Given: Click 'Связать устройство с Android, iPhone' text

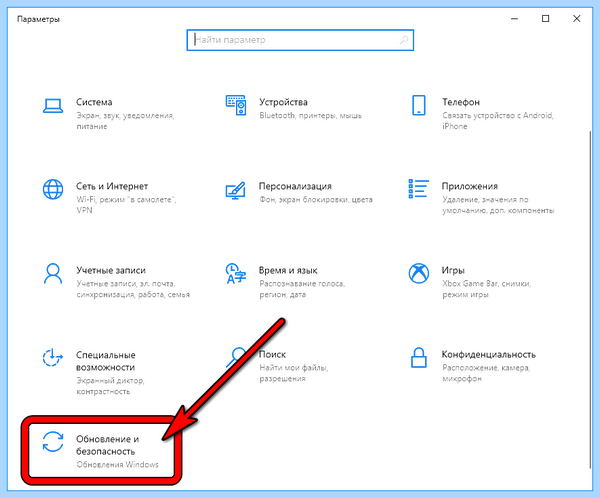Looking at the screenshot, I should [497, 121].
